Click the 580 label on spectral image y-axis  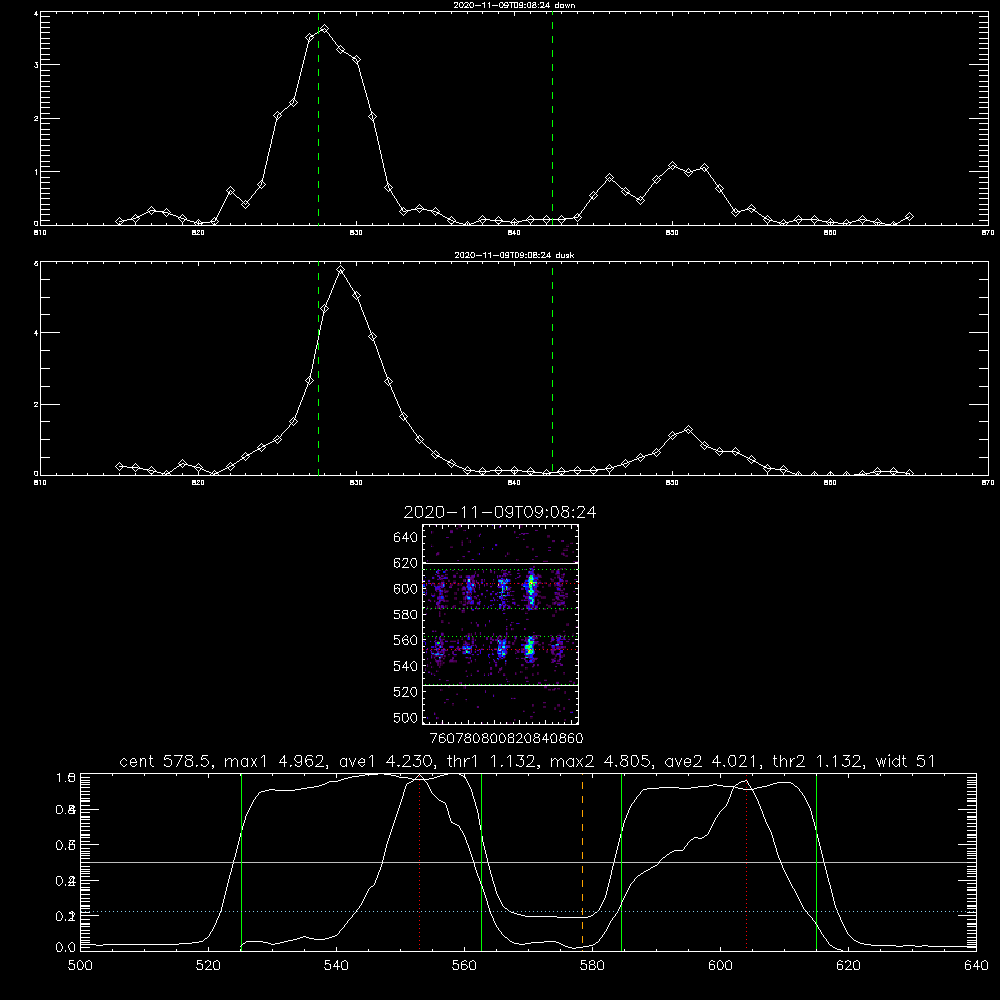click(406, 615)
